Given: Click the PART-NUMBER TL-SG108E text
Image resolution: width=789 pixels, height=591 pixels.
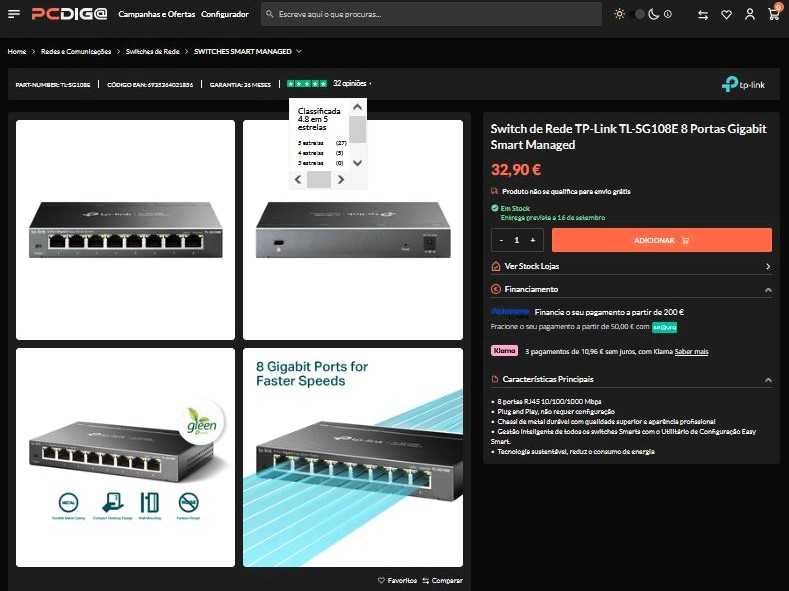Looking at the screenshot, I should tap(53, 85).
